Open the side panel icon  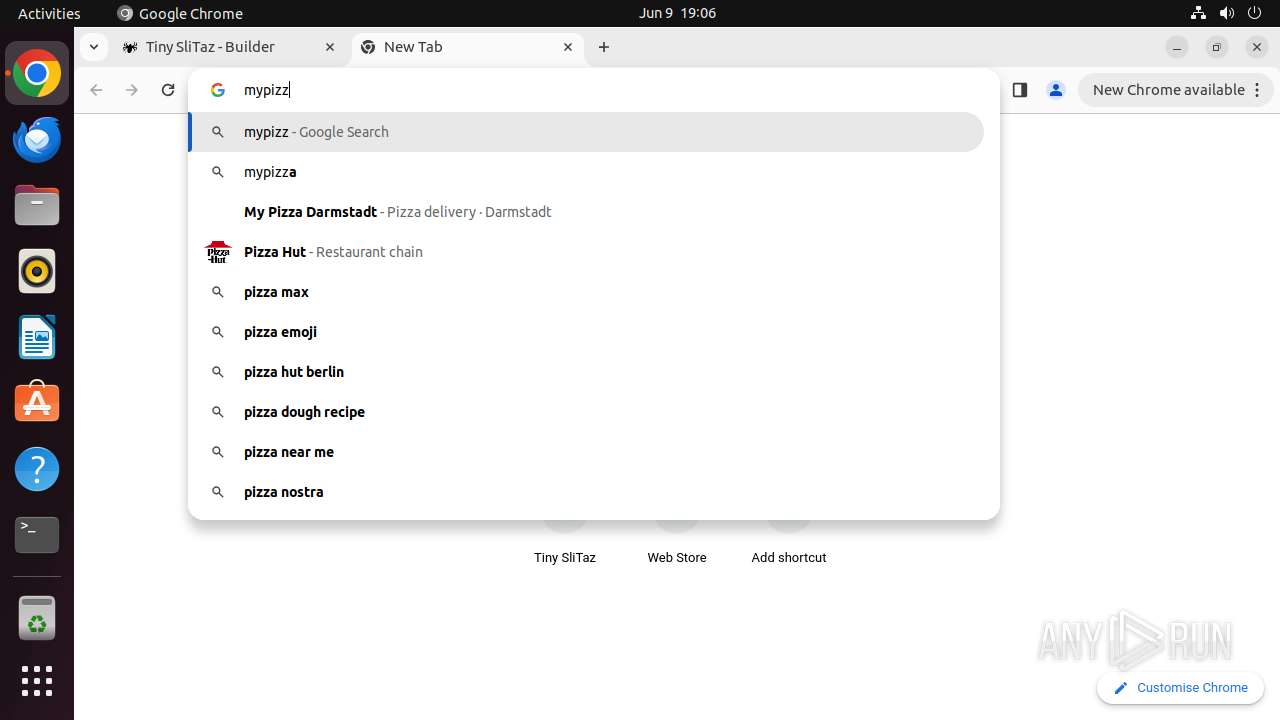pyautogui.click(x=1019, y=90)
